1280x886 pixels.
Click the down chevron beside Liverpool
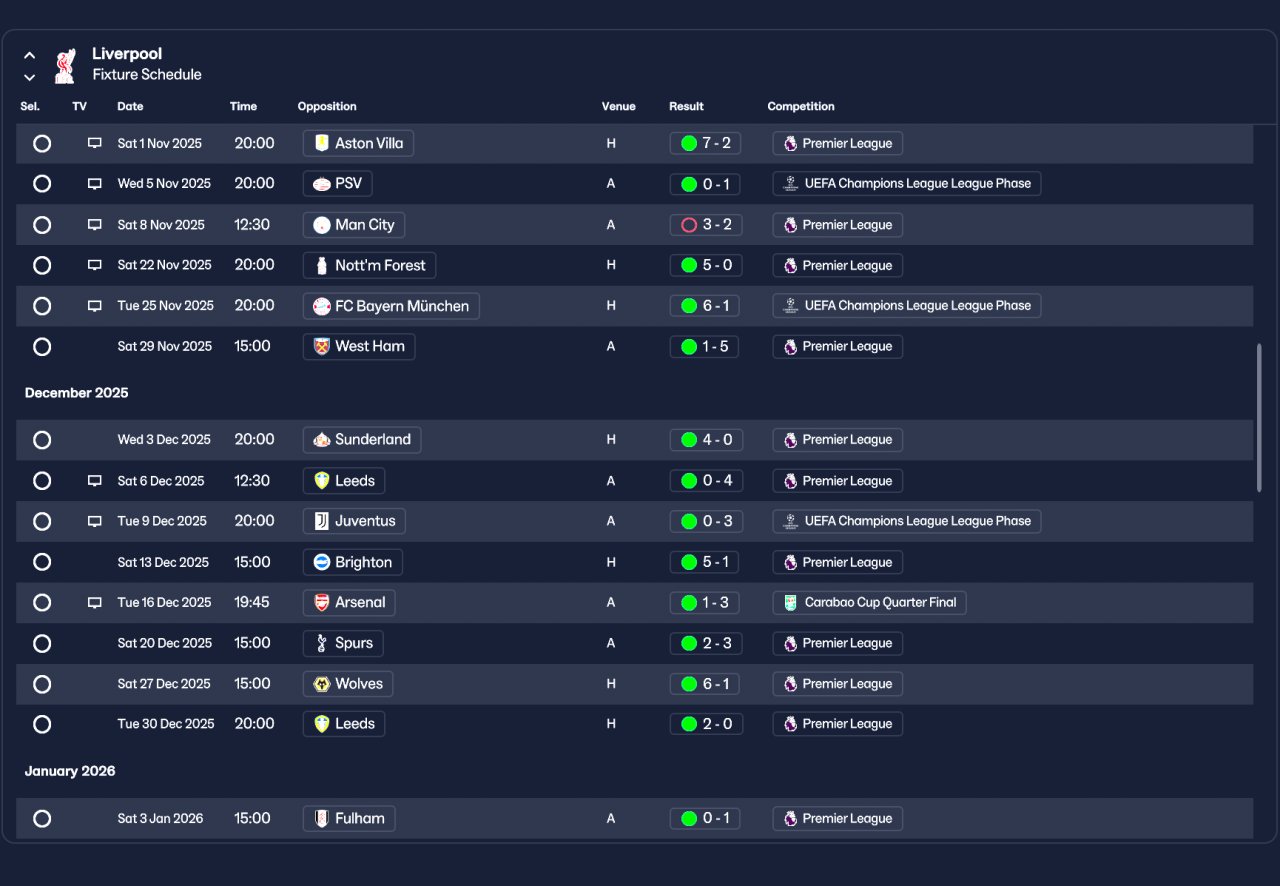[30, 77]
